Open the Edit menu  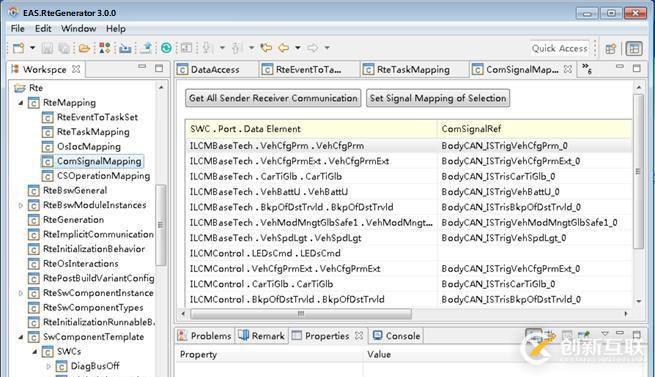pyautogui.click(x=43, y=28)
